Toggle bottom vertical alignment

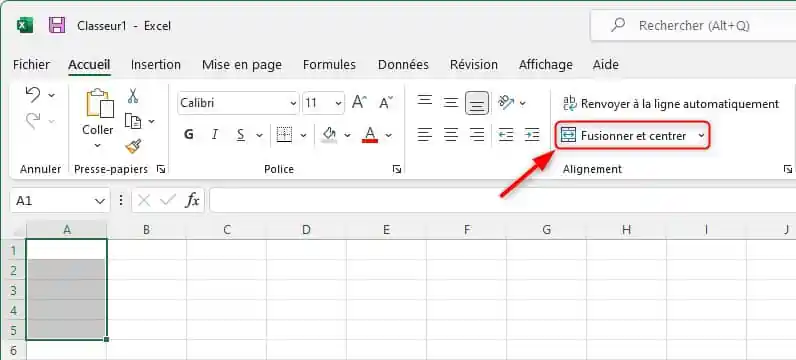(477, 103)
